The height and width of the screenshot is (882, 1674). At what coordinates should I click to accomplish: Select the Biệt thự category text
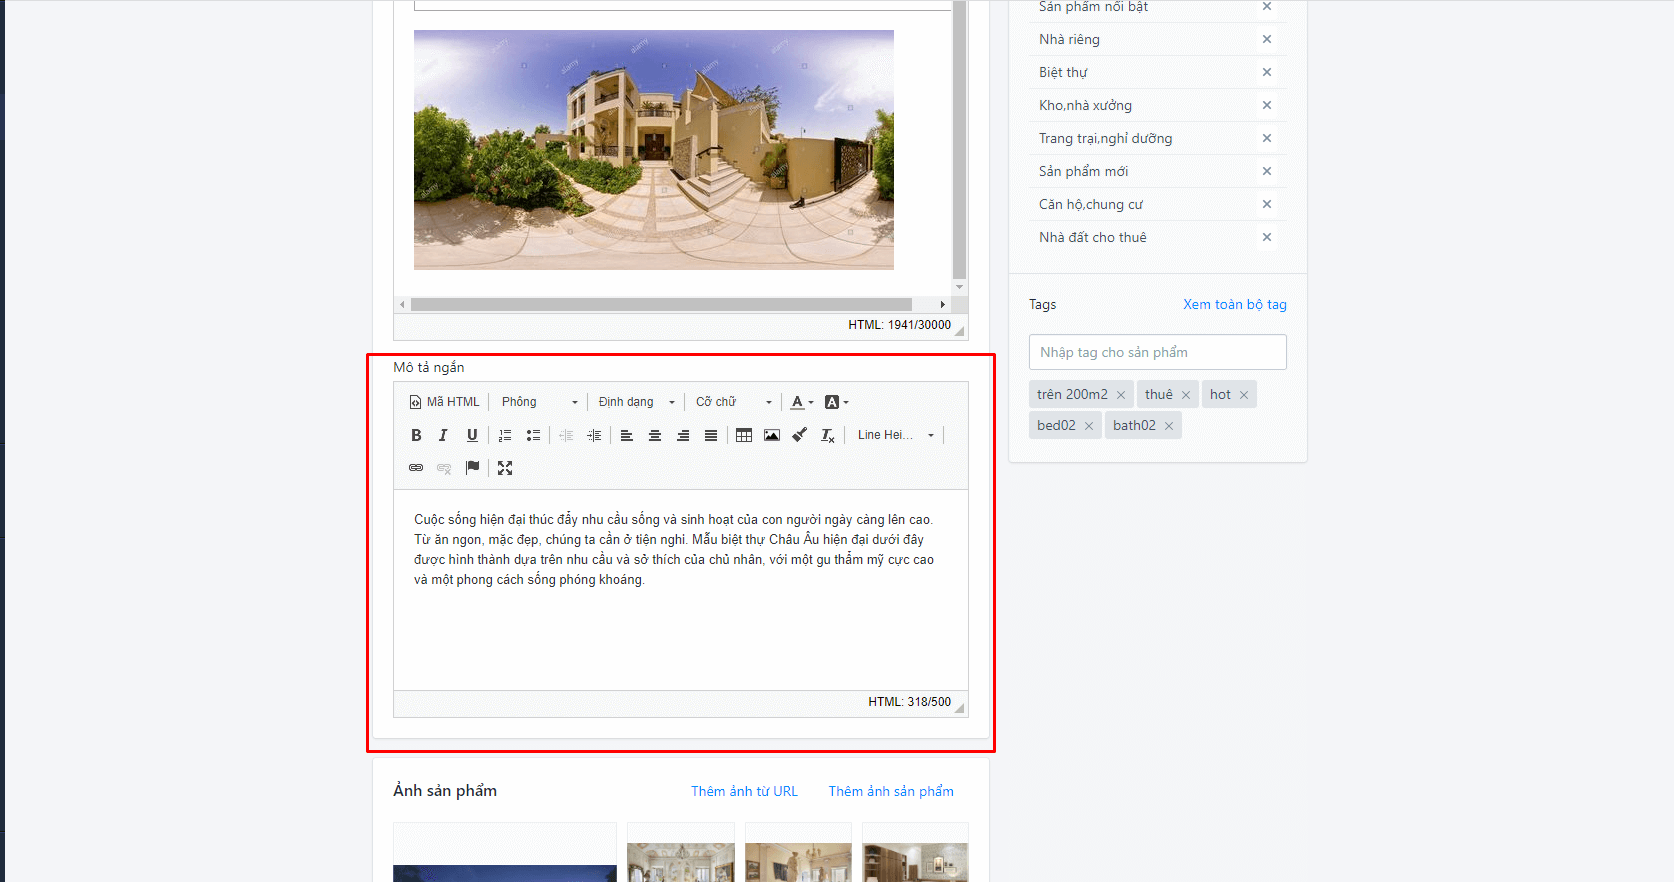(1063, 72)
